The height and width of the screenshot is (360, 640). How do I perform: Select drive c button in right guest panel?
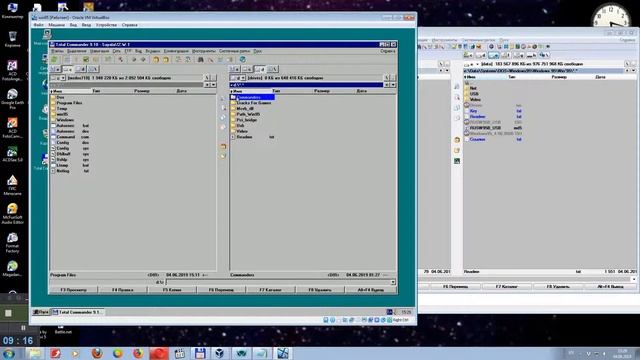(247, 69)
